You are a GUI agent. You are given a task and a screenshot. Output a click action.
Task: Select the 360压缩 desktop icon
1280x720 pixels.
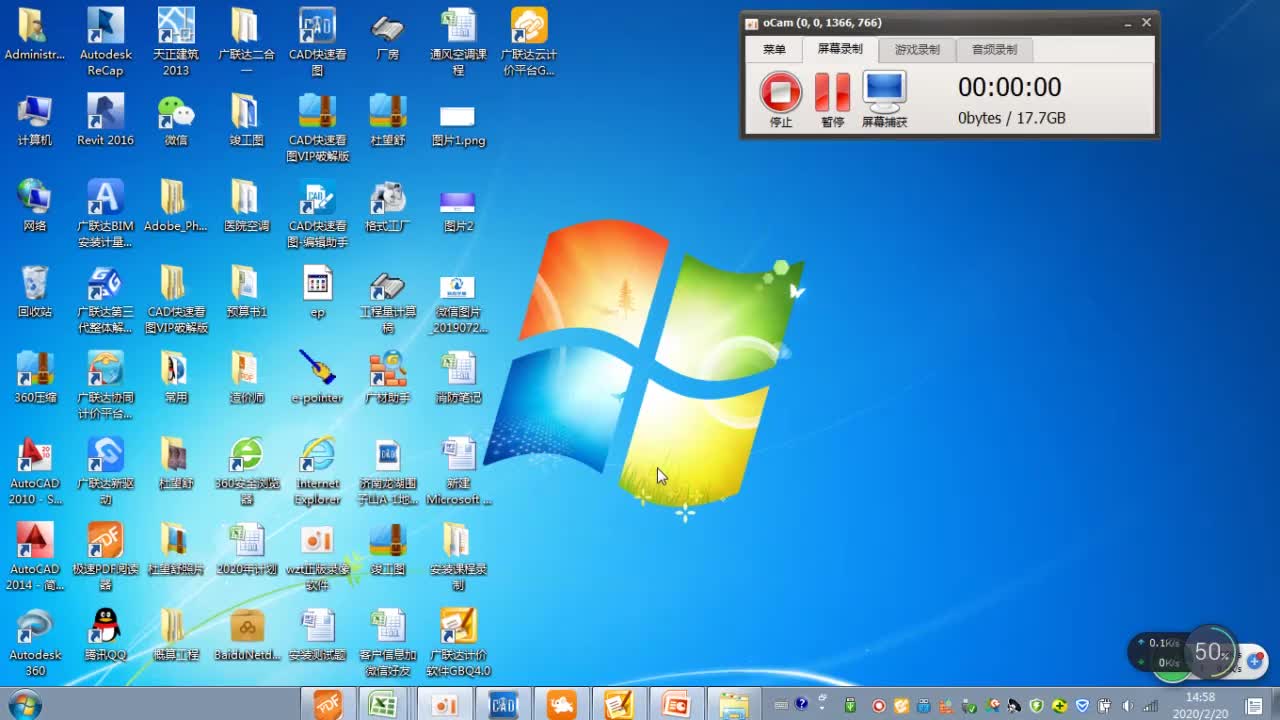(35, 378)
